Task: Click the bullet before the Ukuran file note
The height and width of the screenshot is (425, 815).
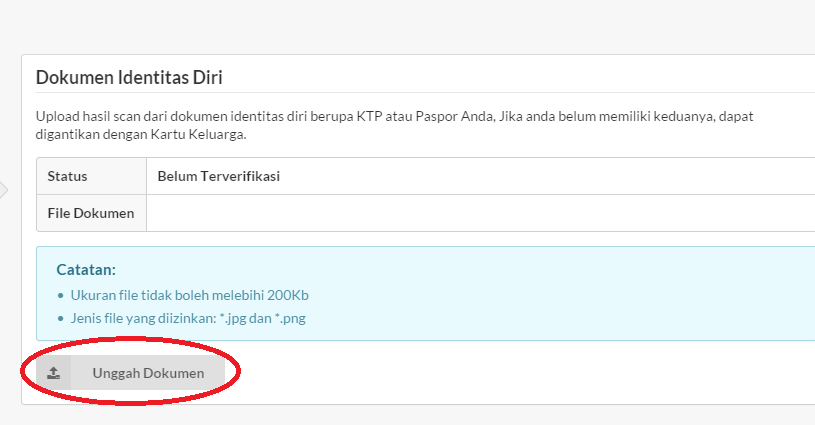Action: pyautogui.click(x=61, y=296)
